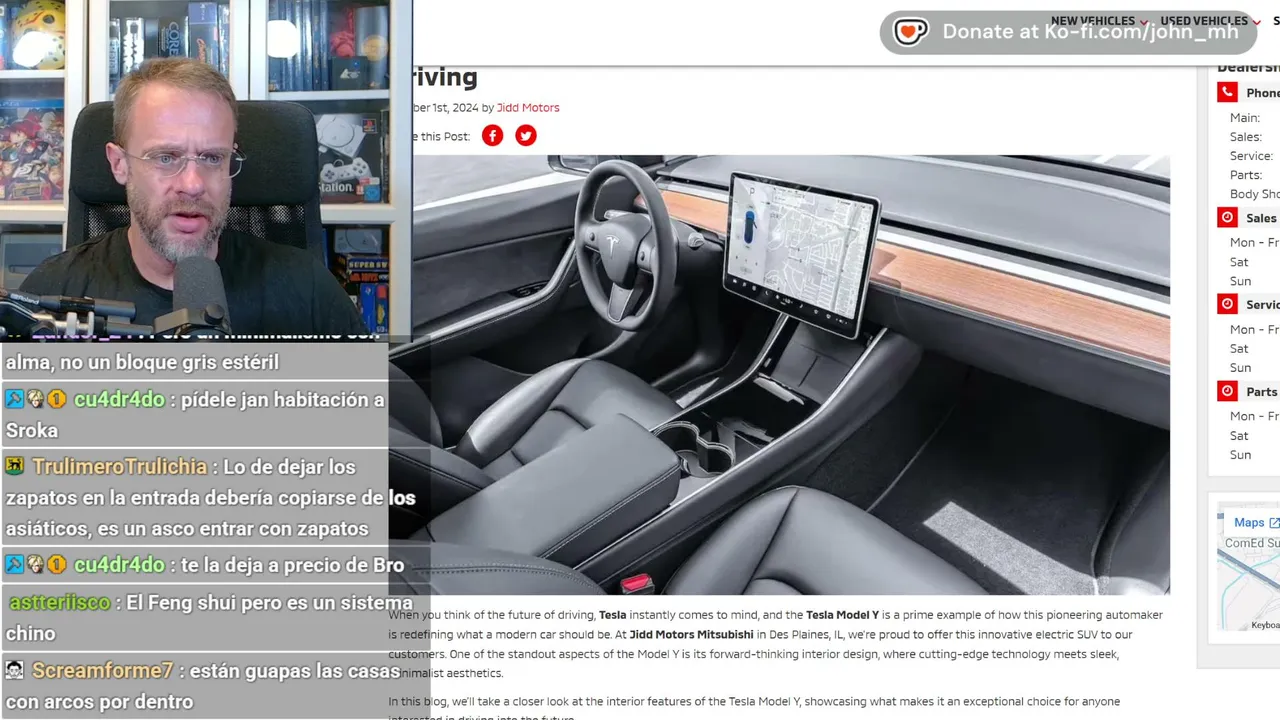Click the blue badge before 'pídele jan habitación' message

click(x=14, y=399)
